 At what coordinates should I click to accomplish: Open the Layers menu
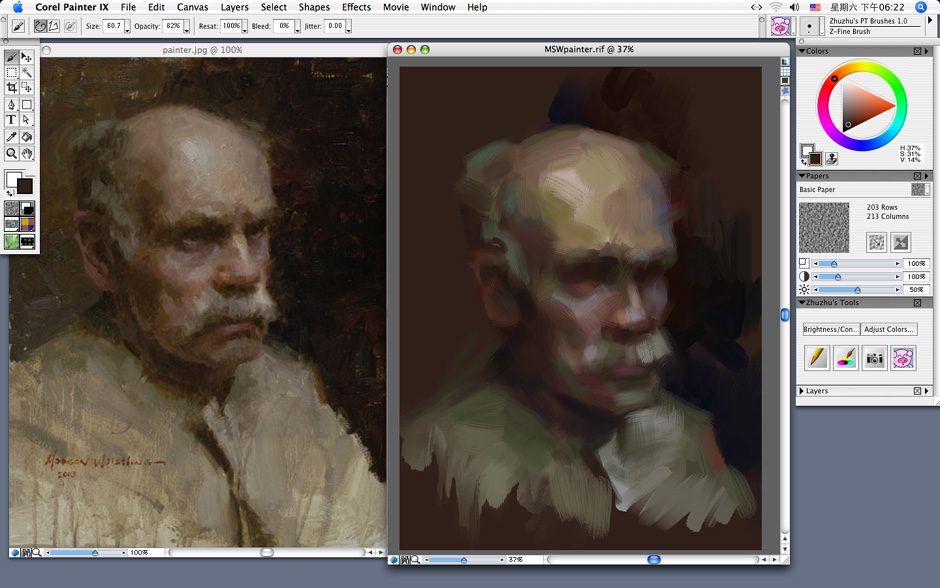[234, 7]
